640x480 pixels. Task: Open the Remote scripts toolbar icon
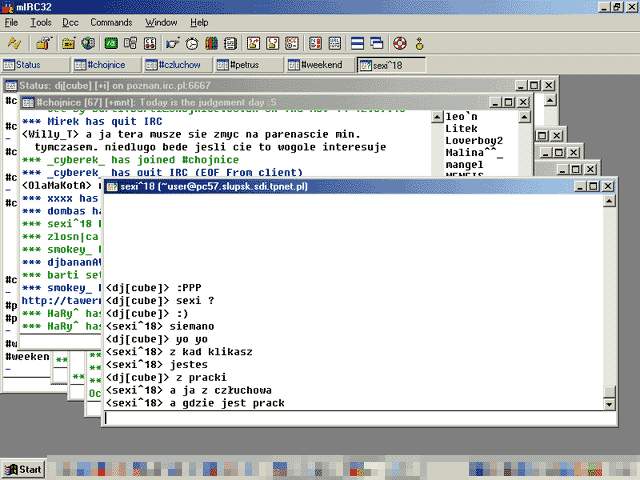150,43
